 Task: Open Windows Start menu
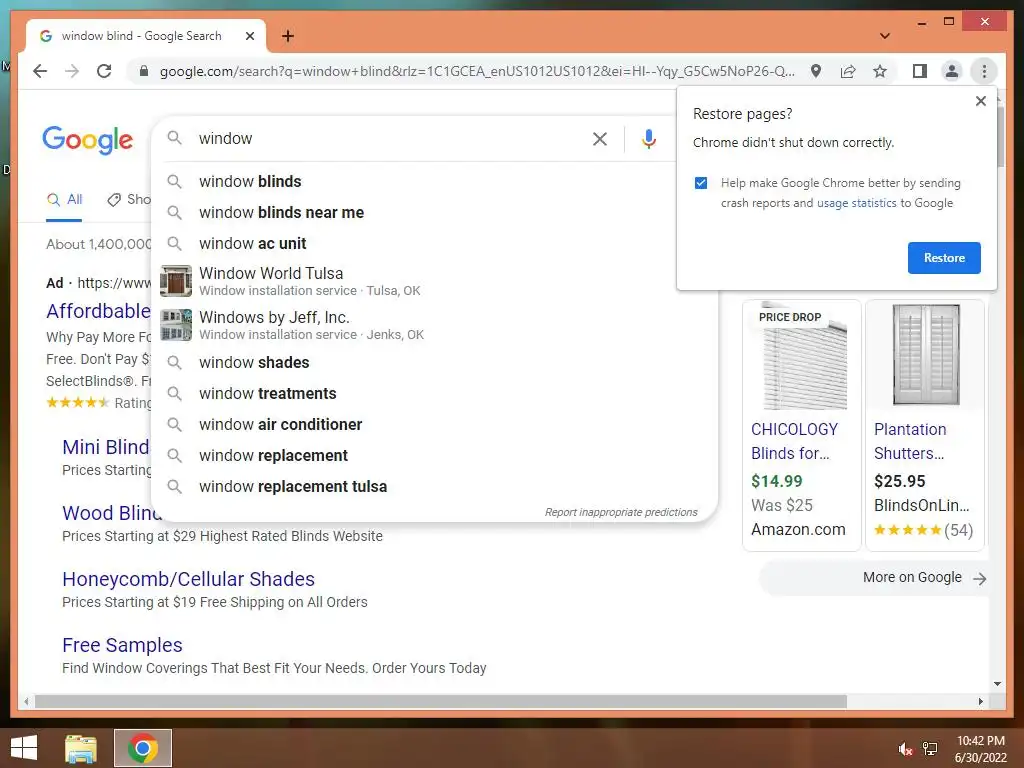click(24, 748)
